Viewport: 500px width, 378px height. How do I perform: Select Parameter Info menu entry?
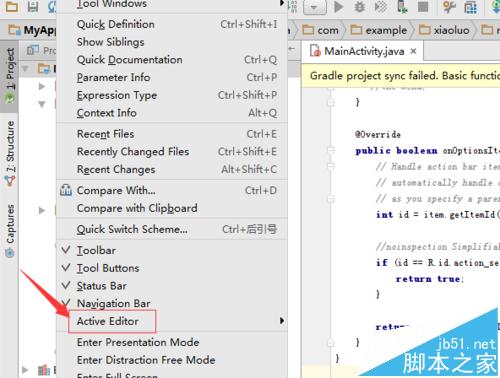click(172, 77)
